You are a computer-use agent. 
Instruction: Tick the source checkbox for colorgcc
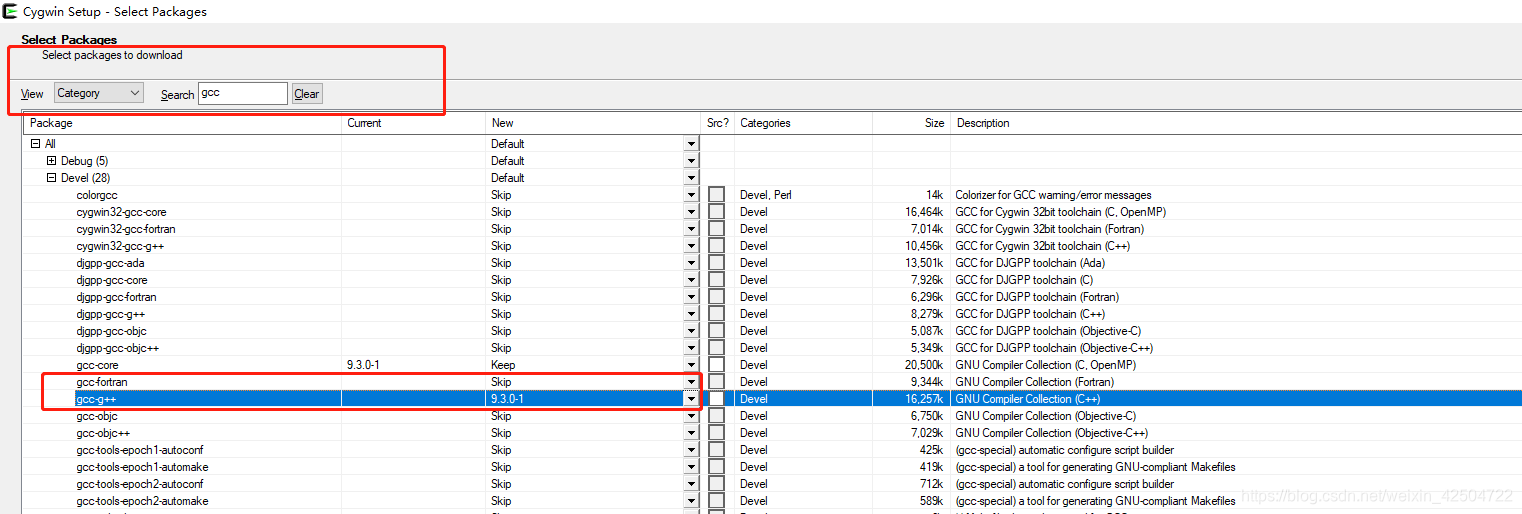[x=716, y=195]
